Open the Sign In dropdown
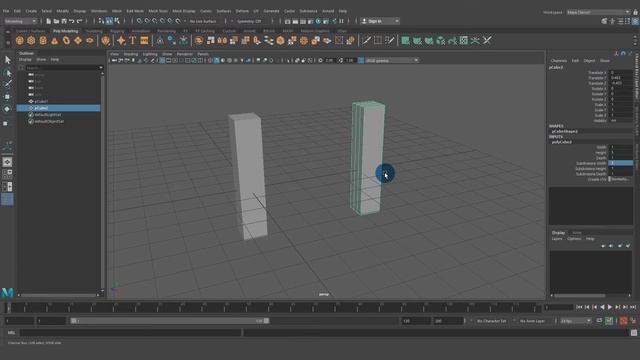This screenshot has height=360, width=640. coord(380,21)
